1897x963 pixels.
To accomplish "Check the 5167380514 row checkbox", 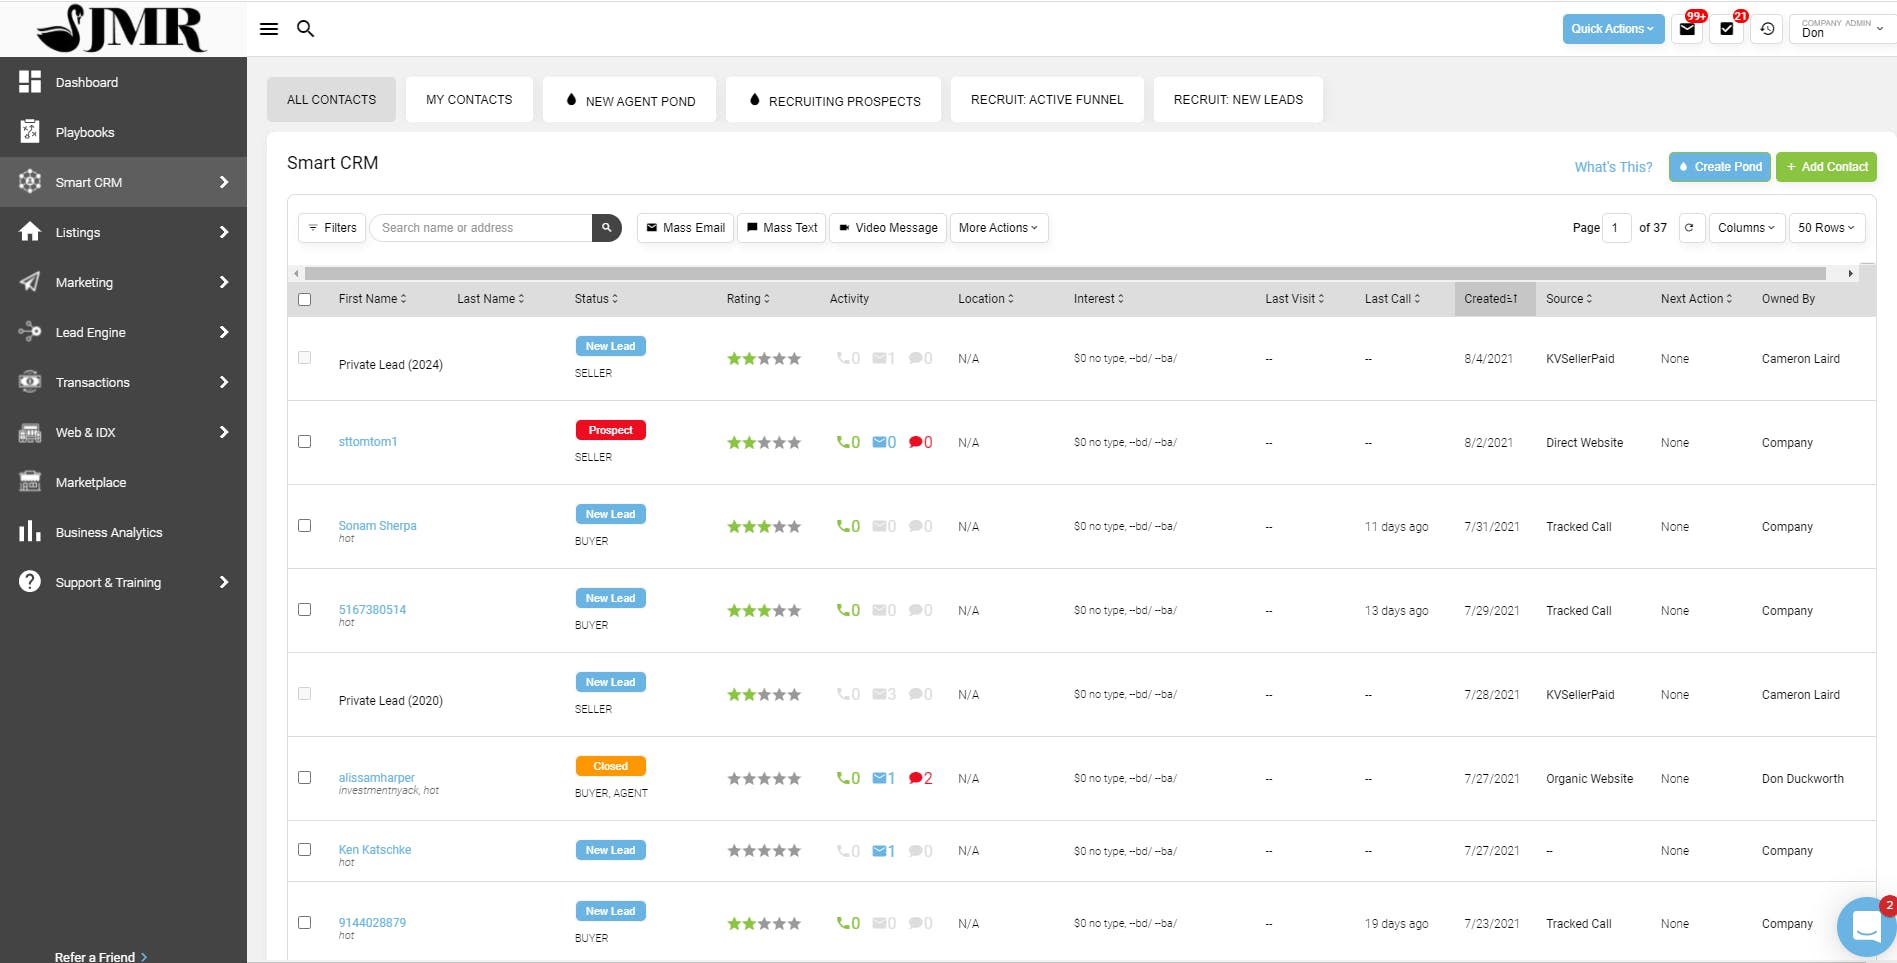I will (x=305, y=610).
